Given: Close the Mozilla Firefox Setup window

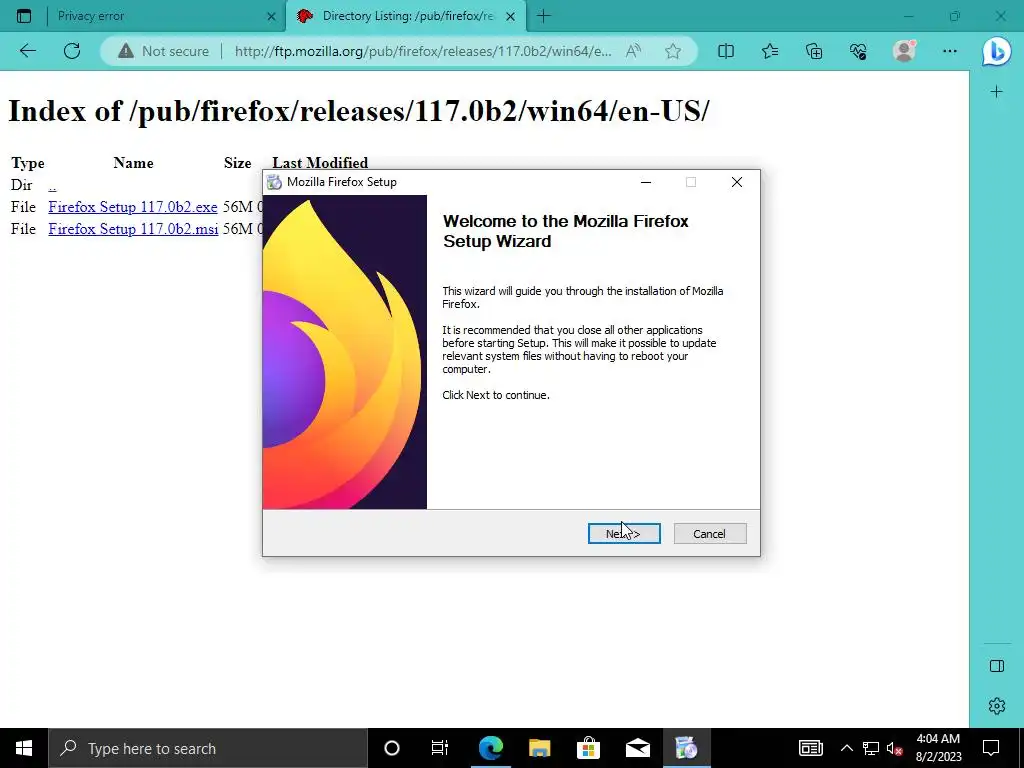Looking at the screenshot, I should pos(737,182).
